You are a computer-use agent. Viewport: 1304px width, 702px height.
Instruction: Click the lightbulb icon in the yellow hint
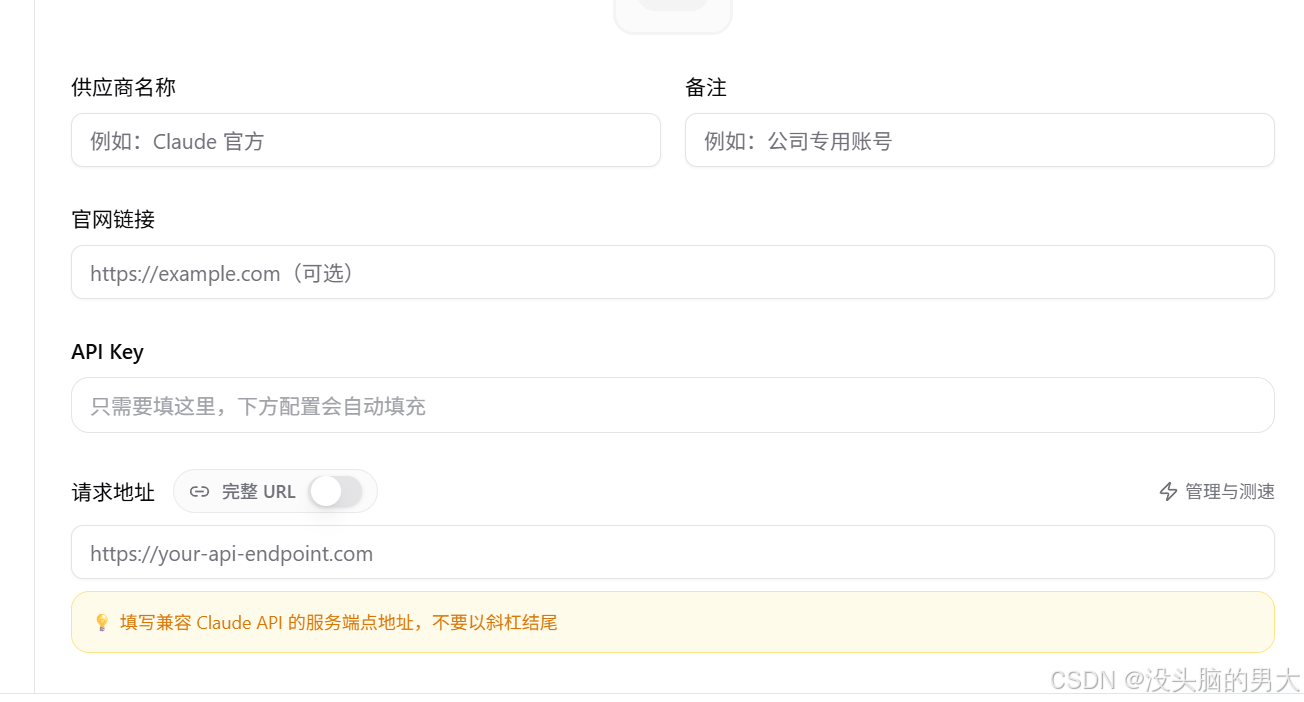point(101,622)
